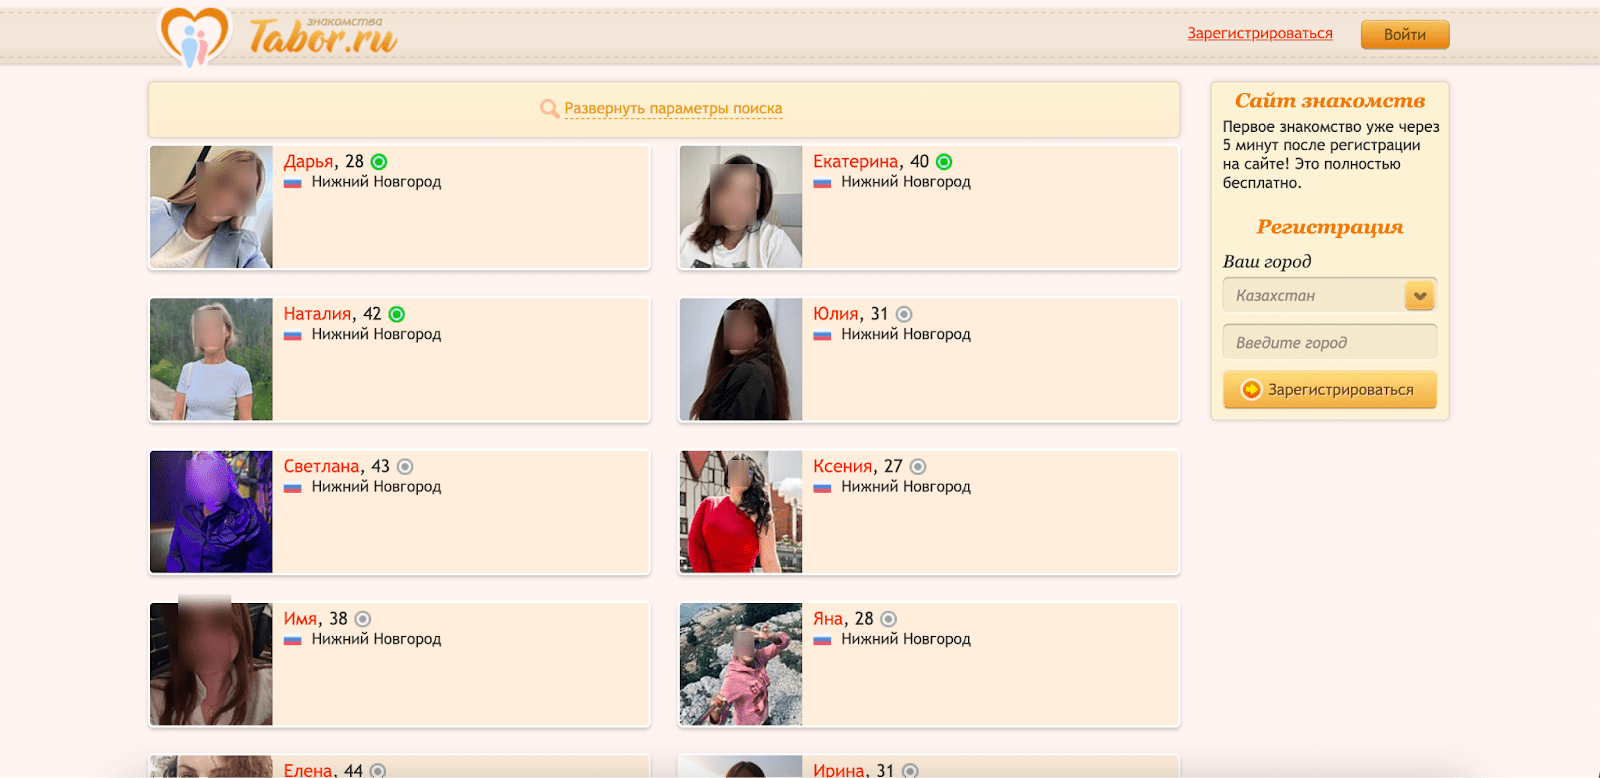
Task: Open Дарья's profile photo
Action: pos(211,207)
